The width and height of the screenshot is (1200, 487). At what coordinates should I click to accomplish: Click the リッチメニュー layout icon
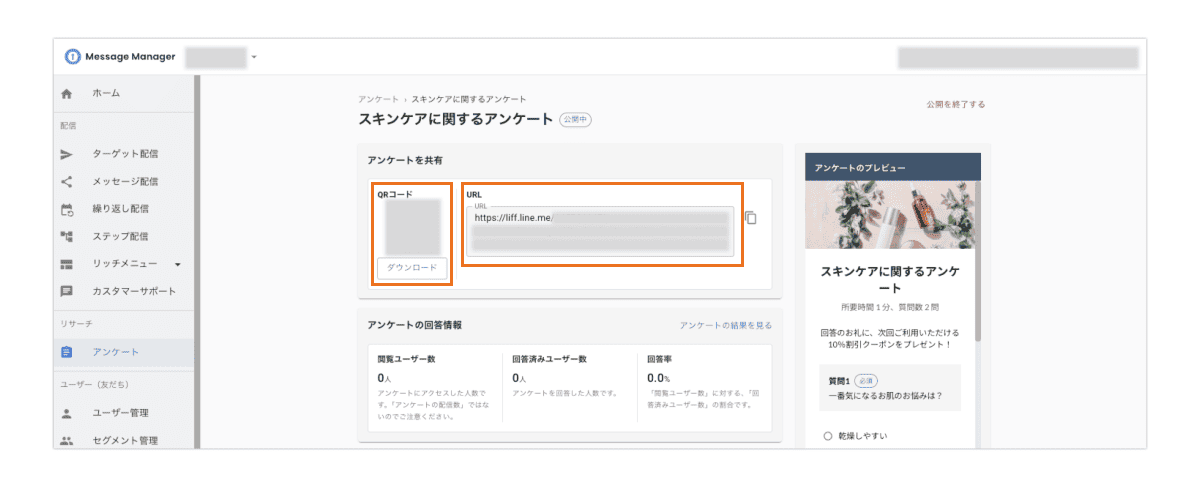coord(67,264)
